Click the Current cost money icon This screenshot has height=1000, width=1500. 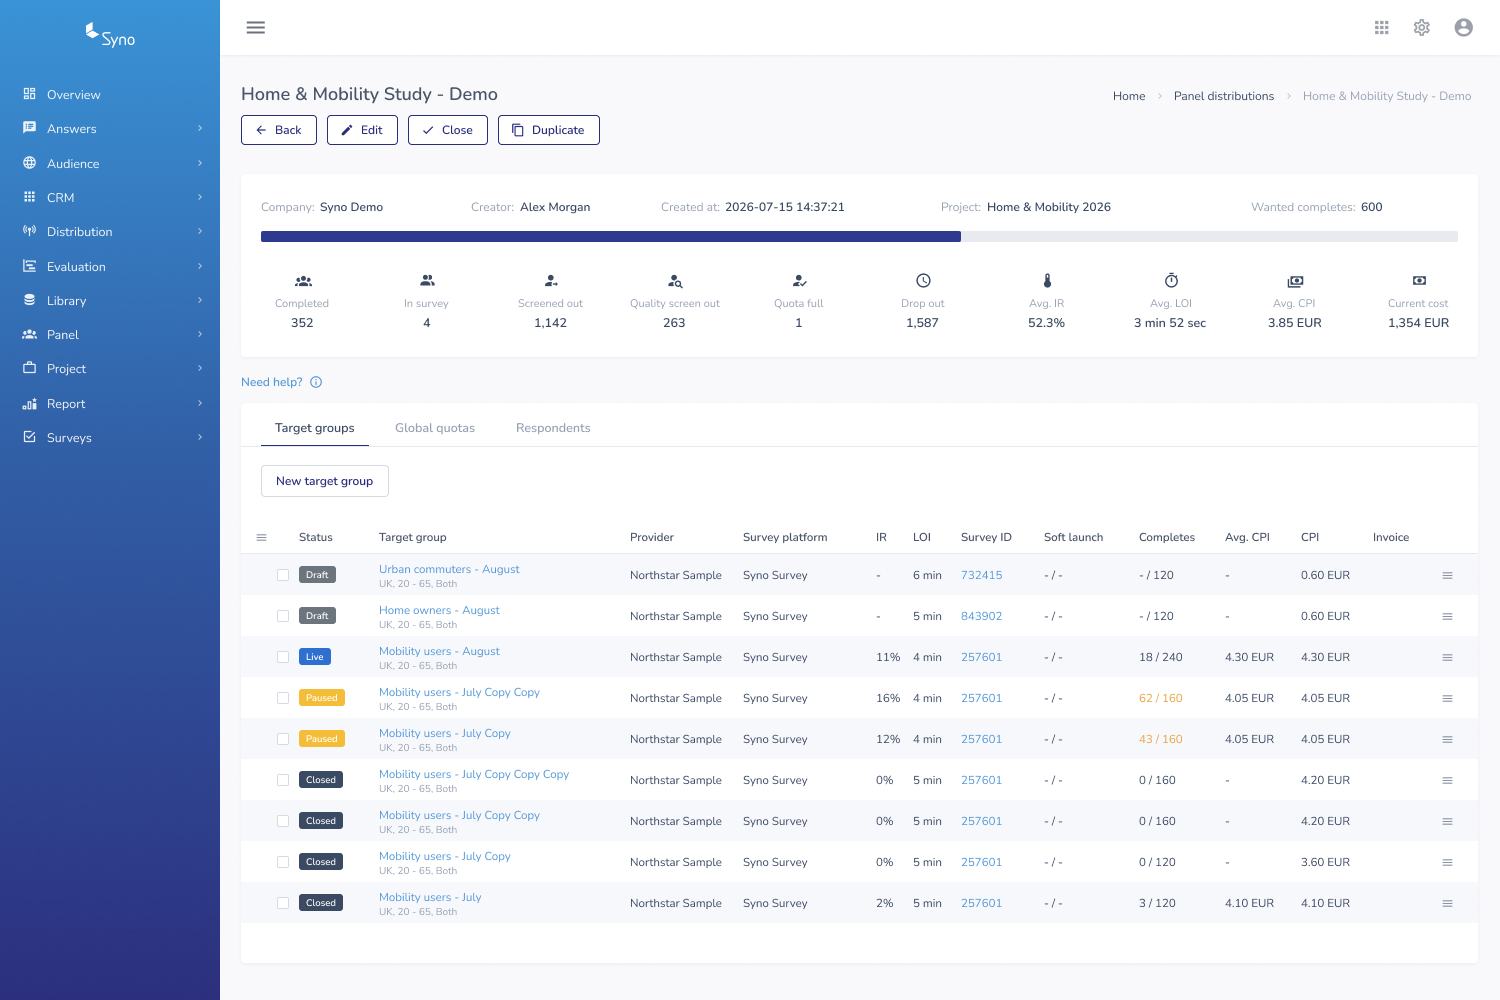click(x=1419, y=281)
